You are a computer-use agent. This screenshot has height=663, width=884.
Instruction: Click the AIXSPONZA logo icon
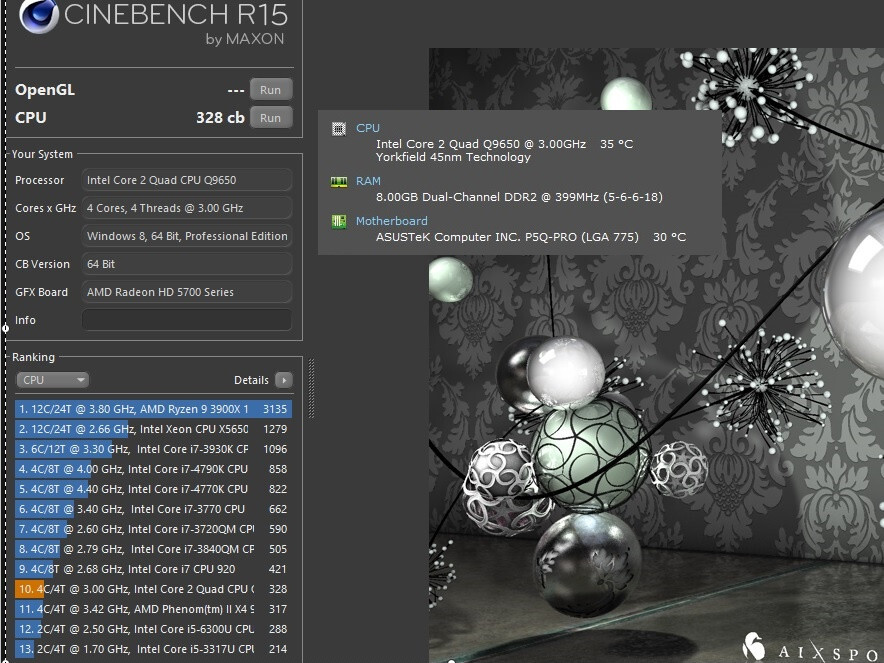754,646
